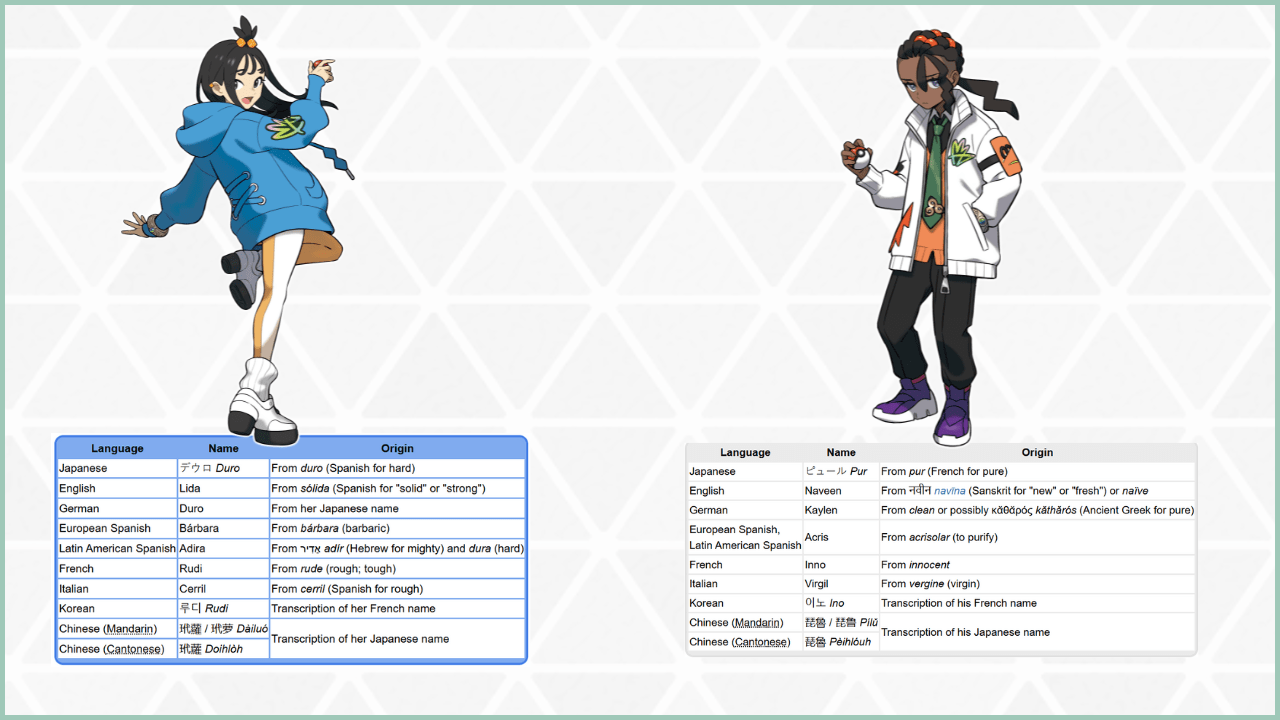Click the boy in white jacket artwork

tap(932, 237)
